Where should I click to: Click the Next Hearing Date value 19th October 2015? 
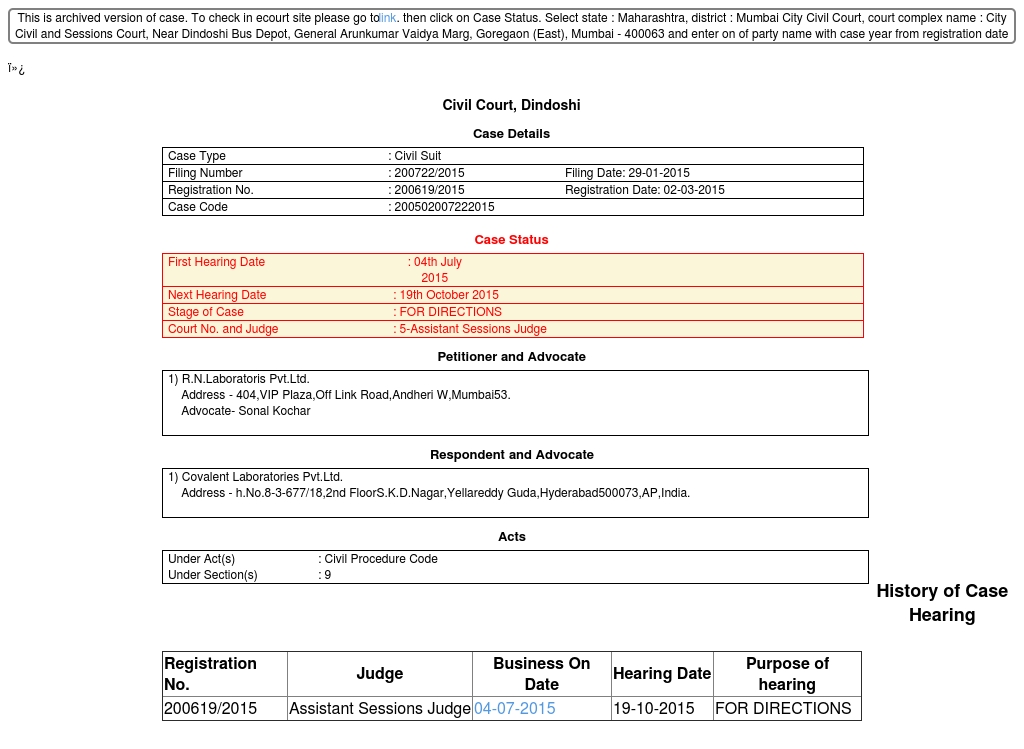tap(448, 295)
